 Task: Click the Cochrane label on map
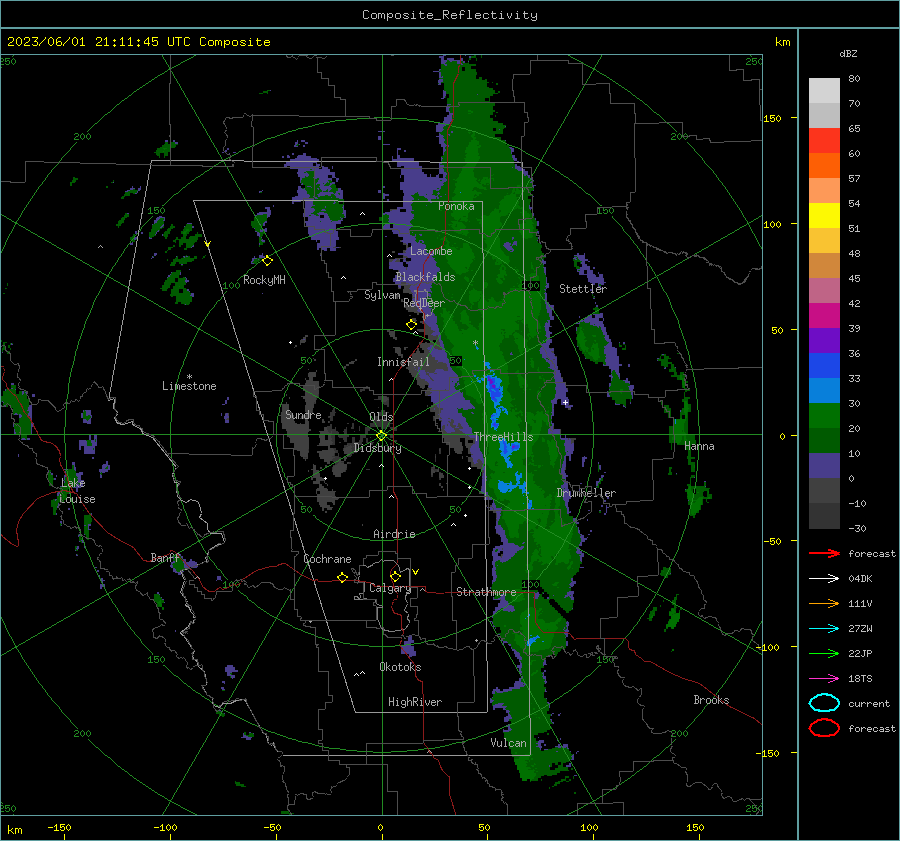tap(327, 559)
